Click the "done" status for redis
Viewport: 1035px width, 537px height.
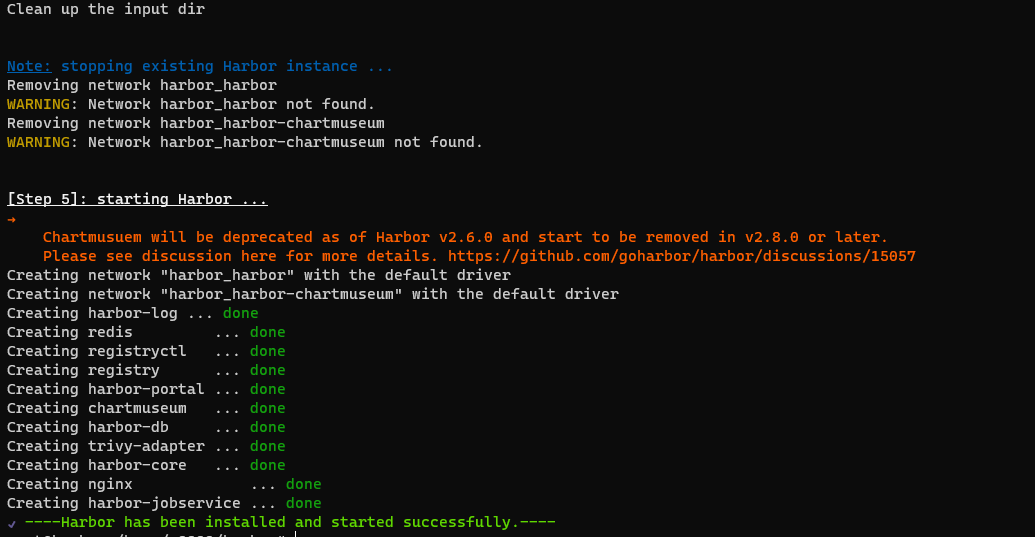(x=267, y=332)
